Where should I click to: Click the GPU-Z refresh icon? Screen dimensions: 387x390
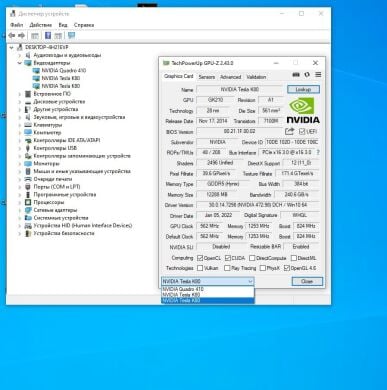pyautogui.click(x=307, y=75)
